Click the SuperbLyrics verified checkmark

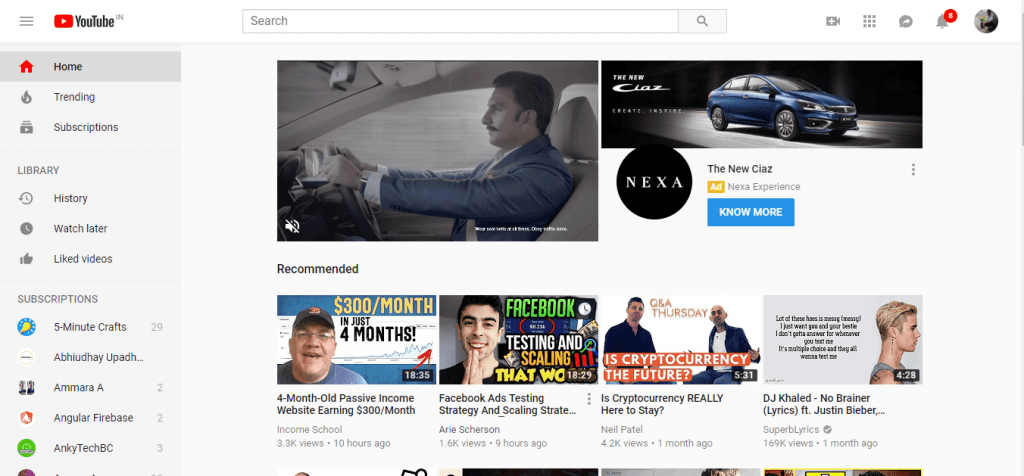[x=827, y=430]
